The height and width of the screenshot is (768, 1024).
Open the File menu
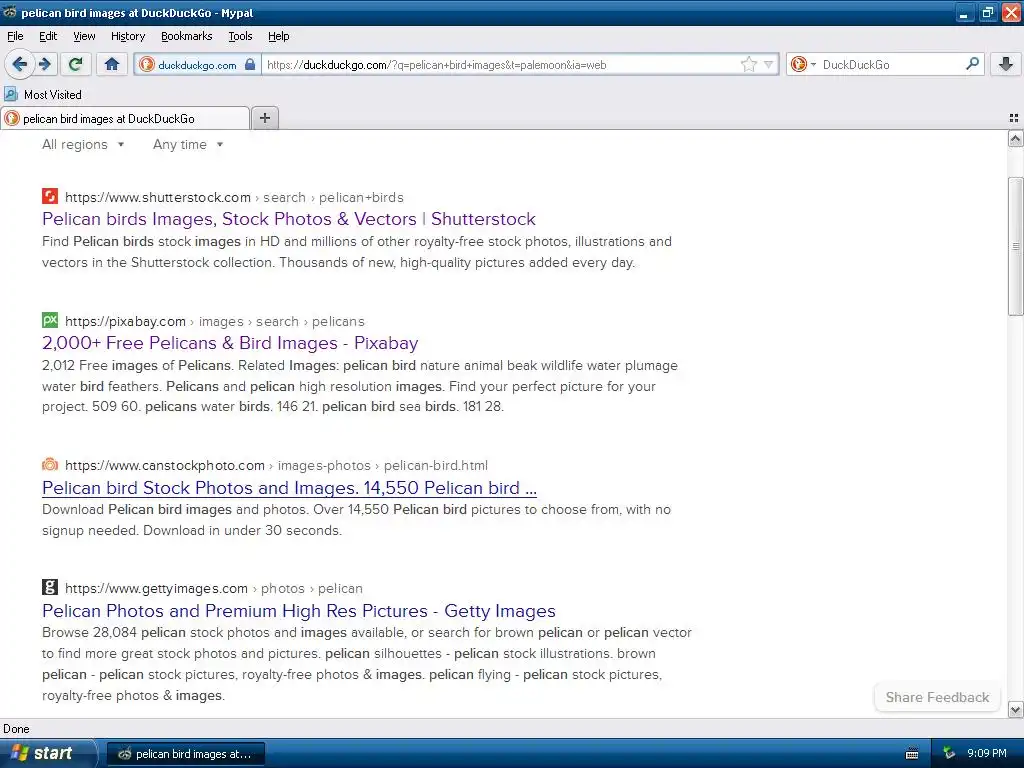click(15, 36)
